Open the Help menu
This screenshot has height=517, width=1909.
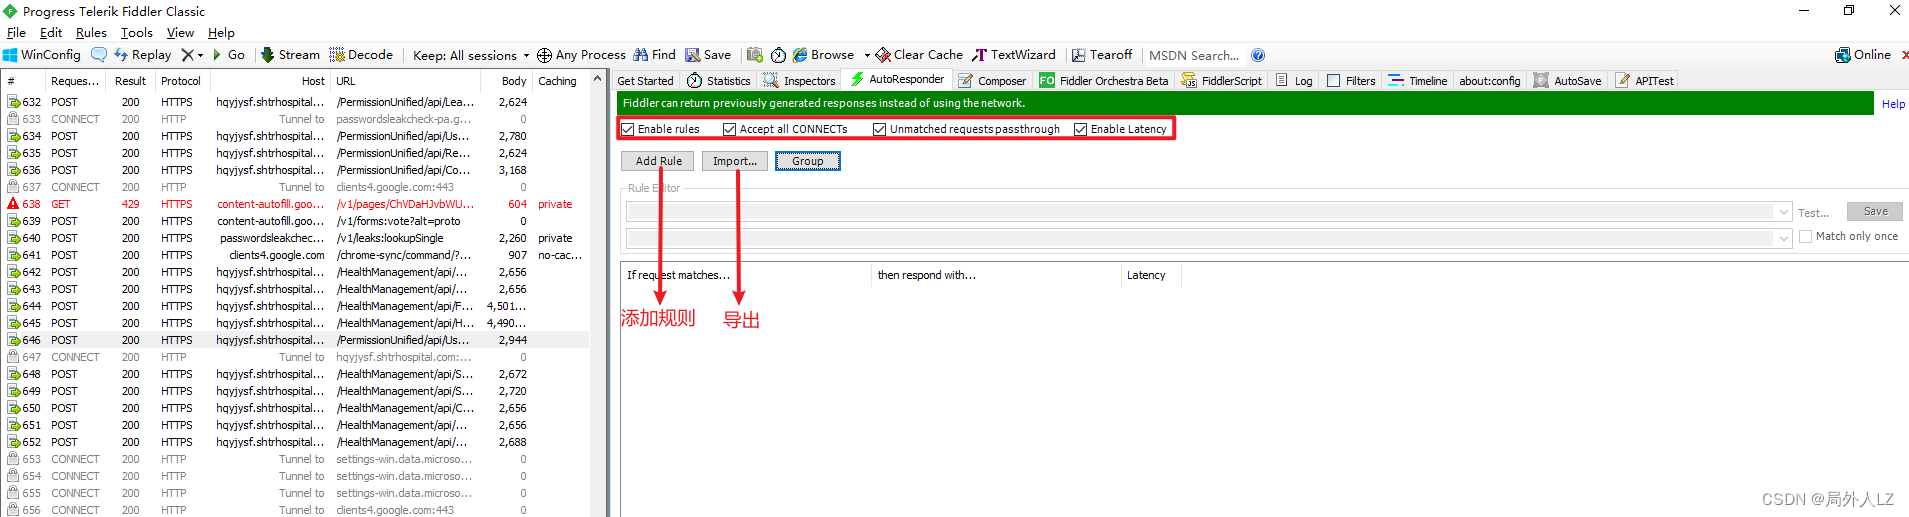point(221,33)
